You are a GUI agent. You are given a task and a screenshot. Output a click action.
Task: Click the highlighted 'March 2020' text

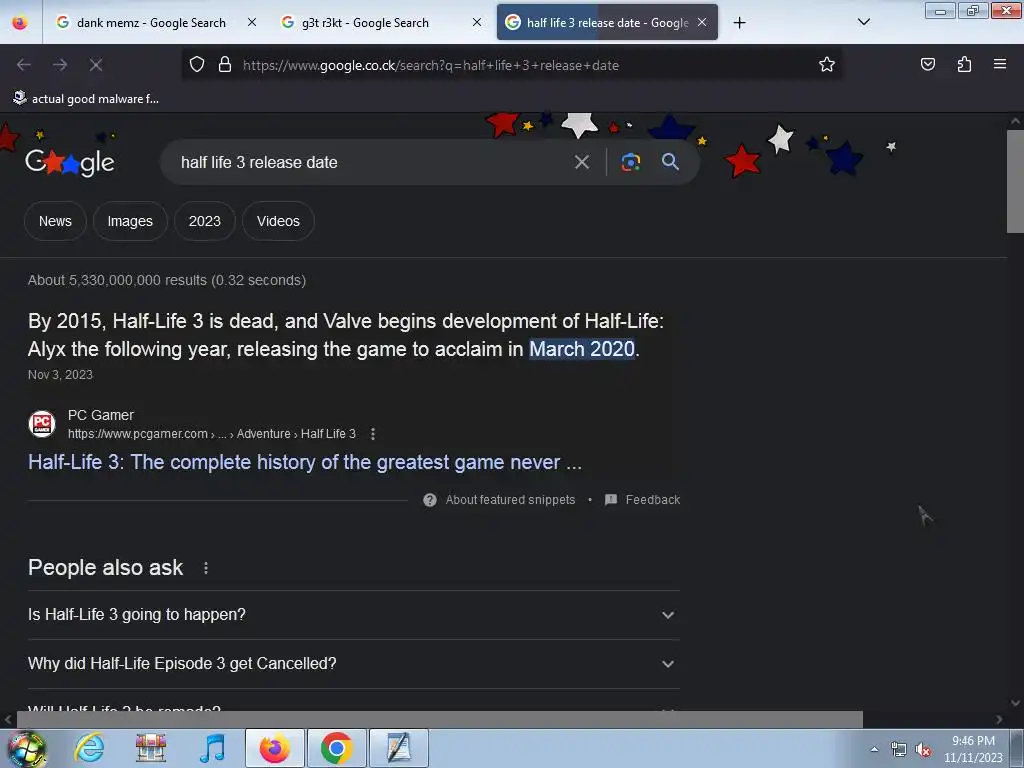point(582,349)
